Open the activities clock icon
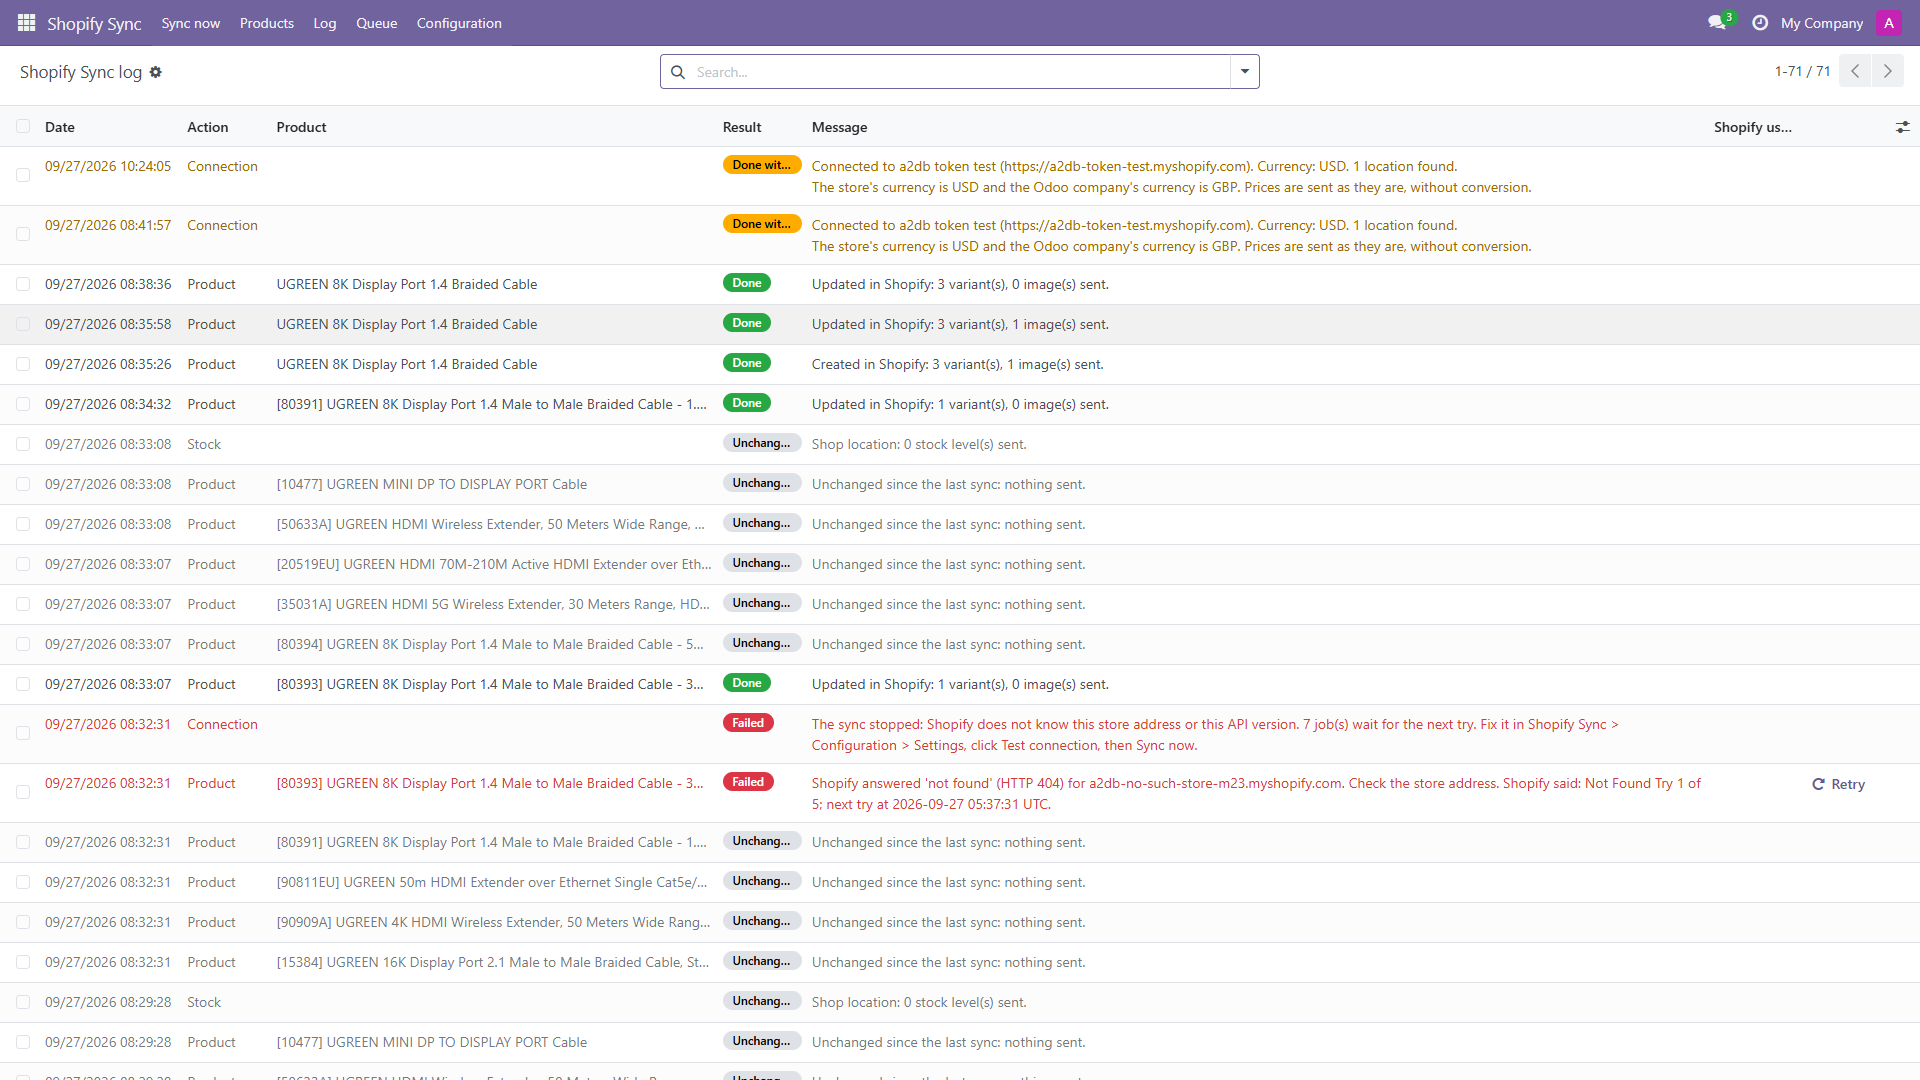 tap(1760, 22)
